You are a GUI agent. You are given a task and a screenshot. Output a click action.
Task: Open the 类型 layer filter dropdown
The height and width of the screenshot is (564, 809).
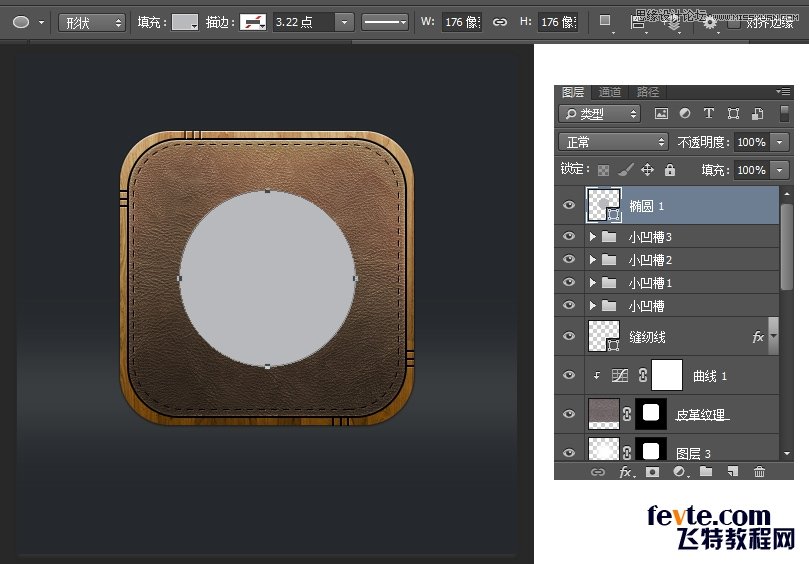pos(600,114)
